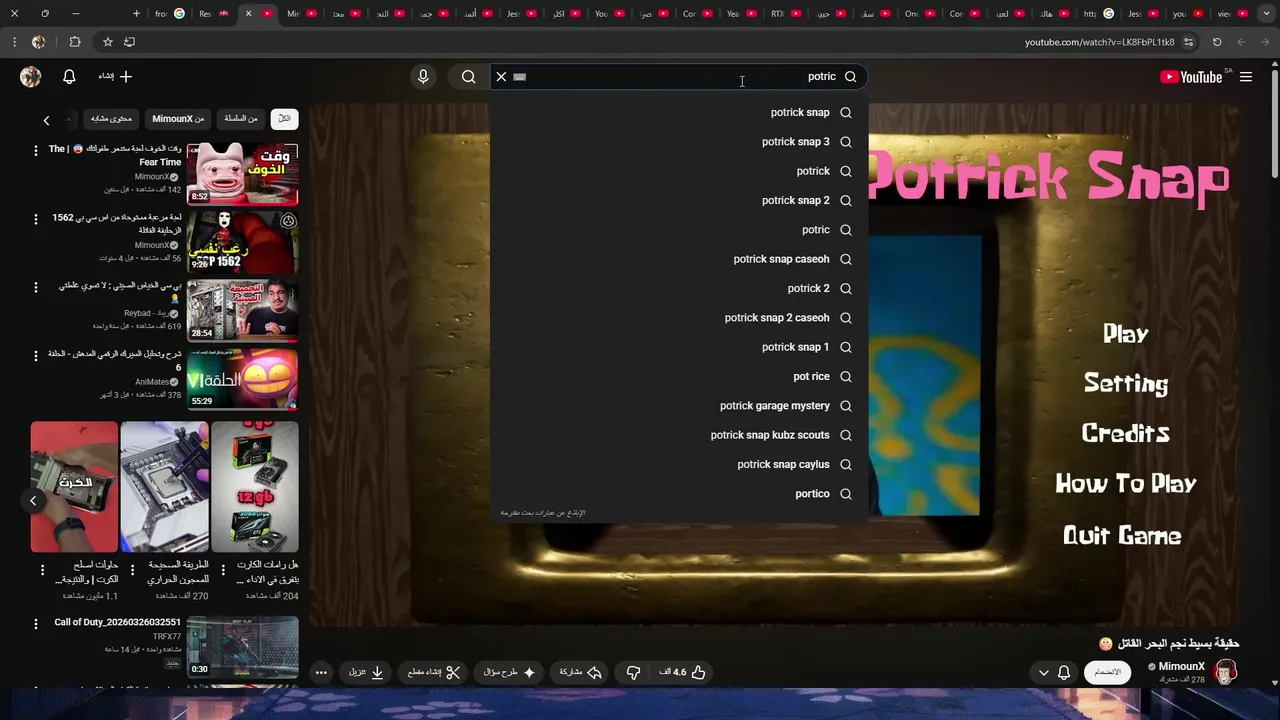Clear the search box with X icon

501,77
